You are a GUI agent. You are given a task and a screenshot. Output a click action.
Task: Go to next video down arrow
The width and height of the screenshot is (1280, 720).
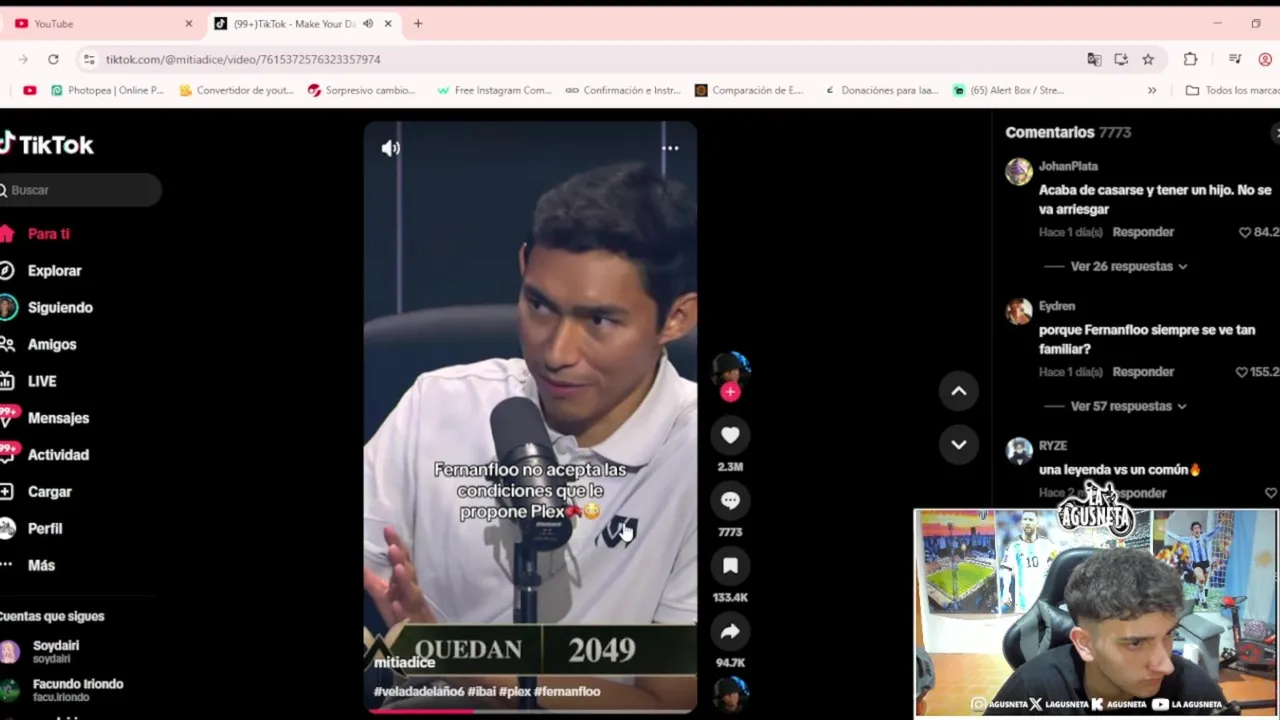tap(958, 444)
